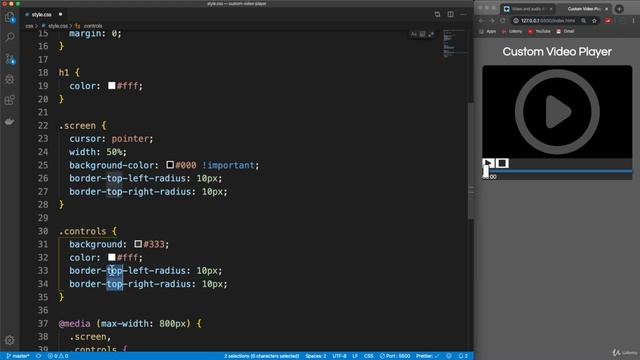The image size is (640, 360).
Task: Bookmark this page with the star icon
Action: [594, 20]
